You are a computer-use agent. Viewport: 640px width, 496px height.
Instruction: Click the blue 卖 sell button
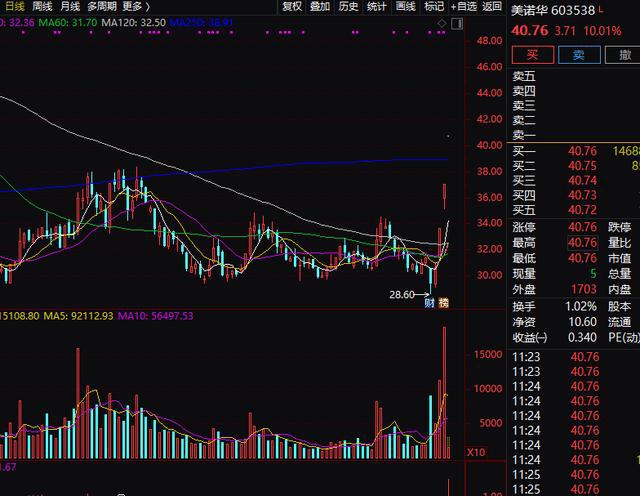click(579, 54)
